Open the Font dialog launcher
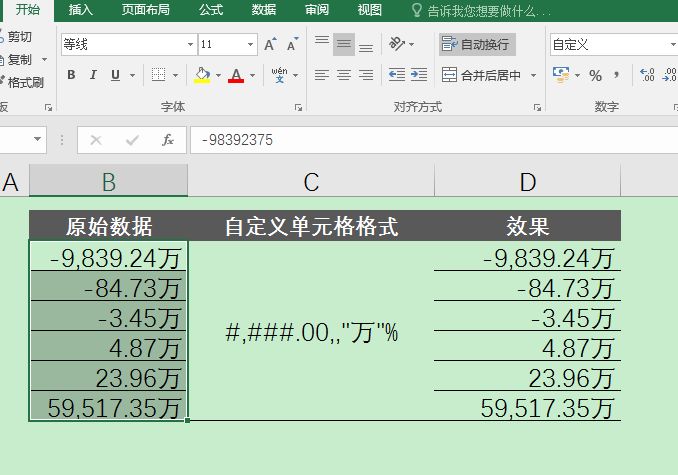The height and width of the screenshot is (475, 678). (x=298, y=107)
